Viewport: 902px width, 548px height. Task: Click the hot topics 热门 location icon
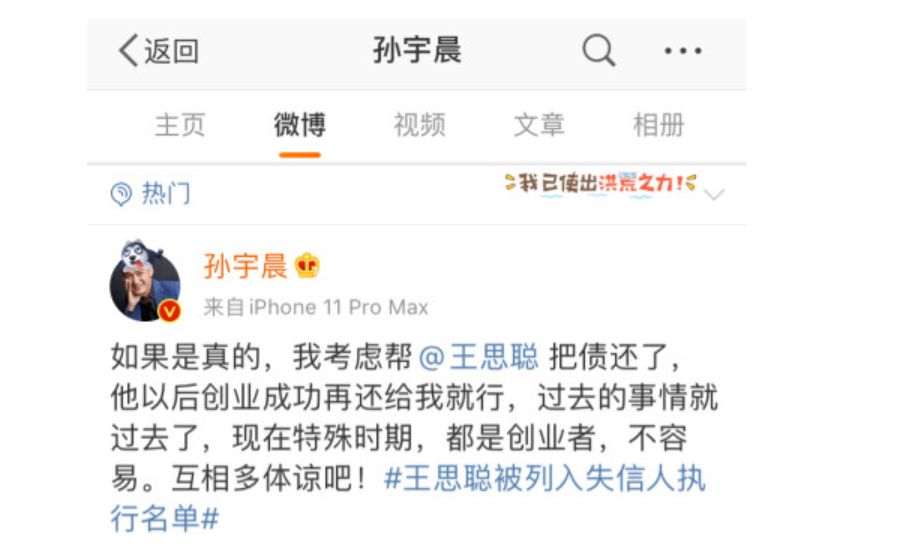coord(121,194)
